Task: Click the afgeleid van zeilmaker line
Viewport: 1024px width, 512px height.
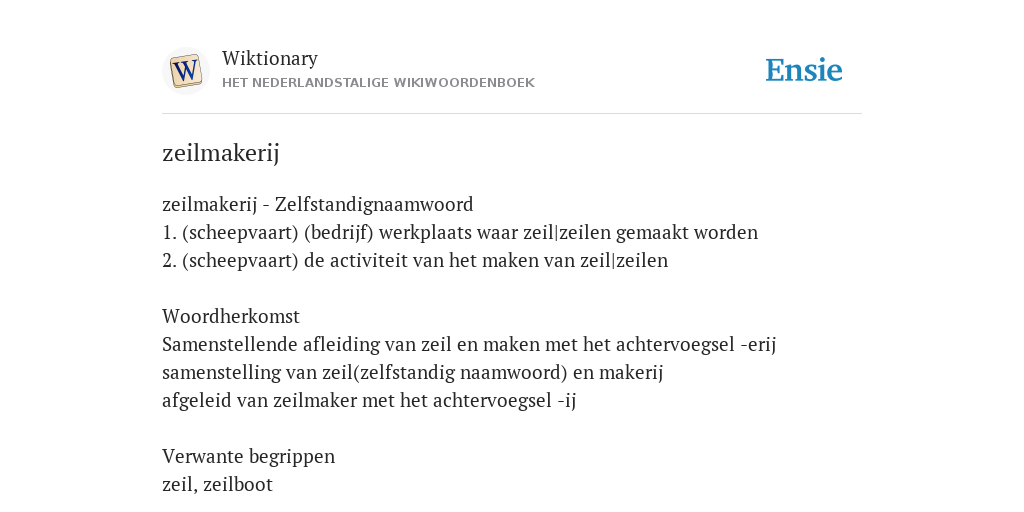Action: pos(369,400)
